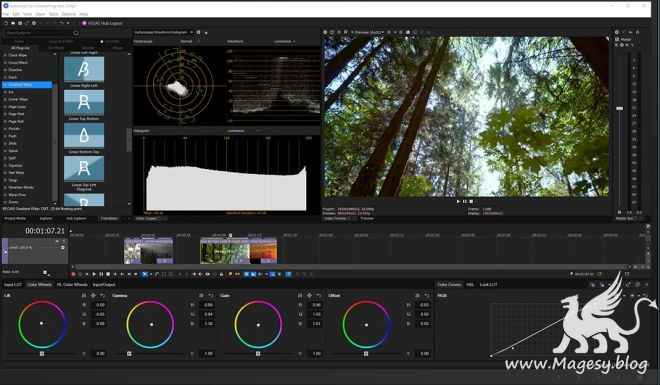Expand the Dissolve transition folder

click(x=5, y=70)
